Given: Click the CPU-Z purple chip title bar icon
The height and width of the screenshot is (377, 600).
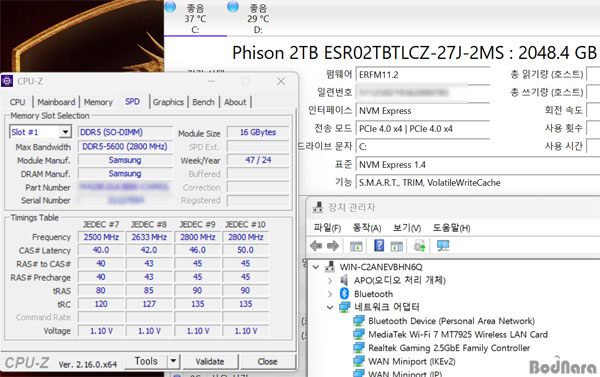Looking at the screenshot, I should (7, 81).
